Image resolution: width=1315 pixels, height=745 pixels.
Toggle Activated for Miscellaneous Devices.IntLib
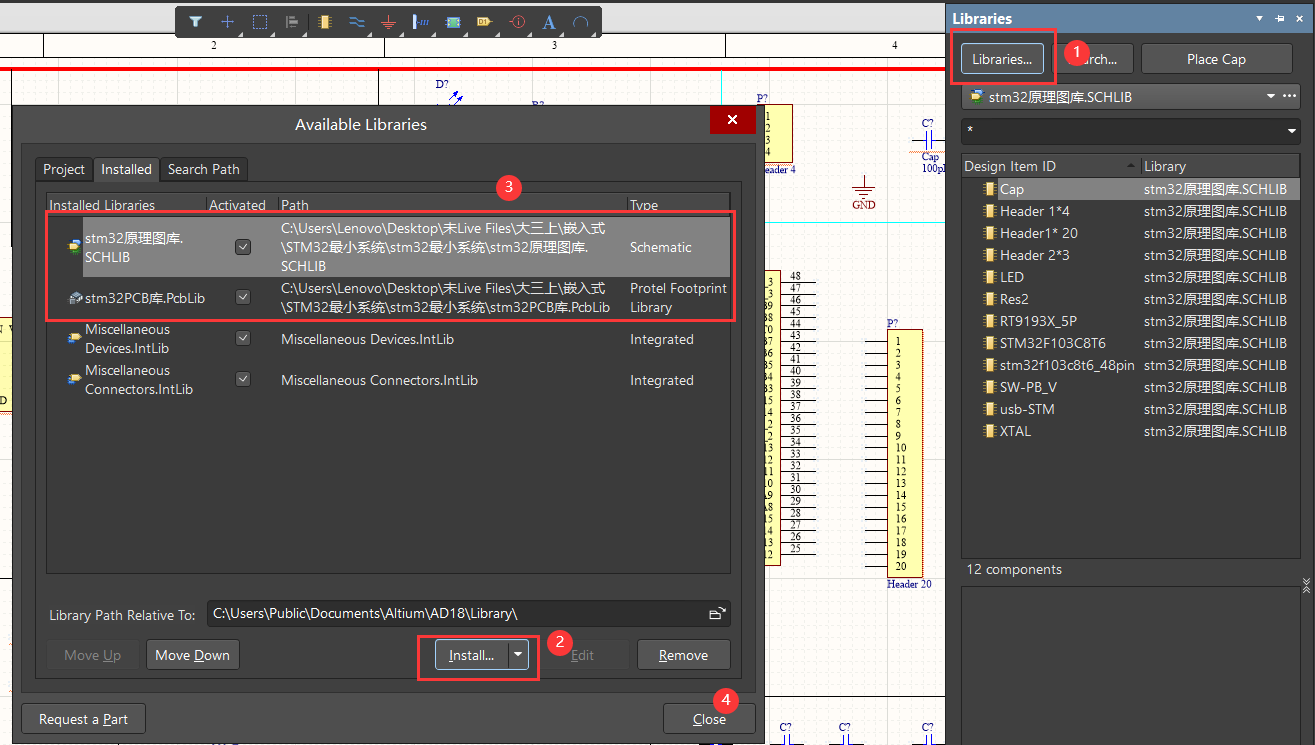point(243,339)
